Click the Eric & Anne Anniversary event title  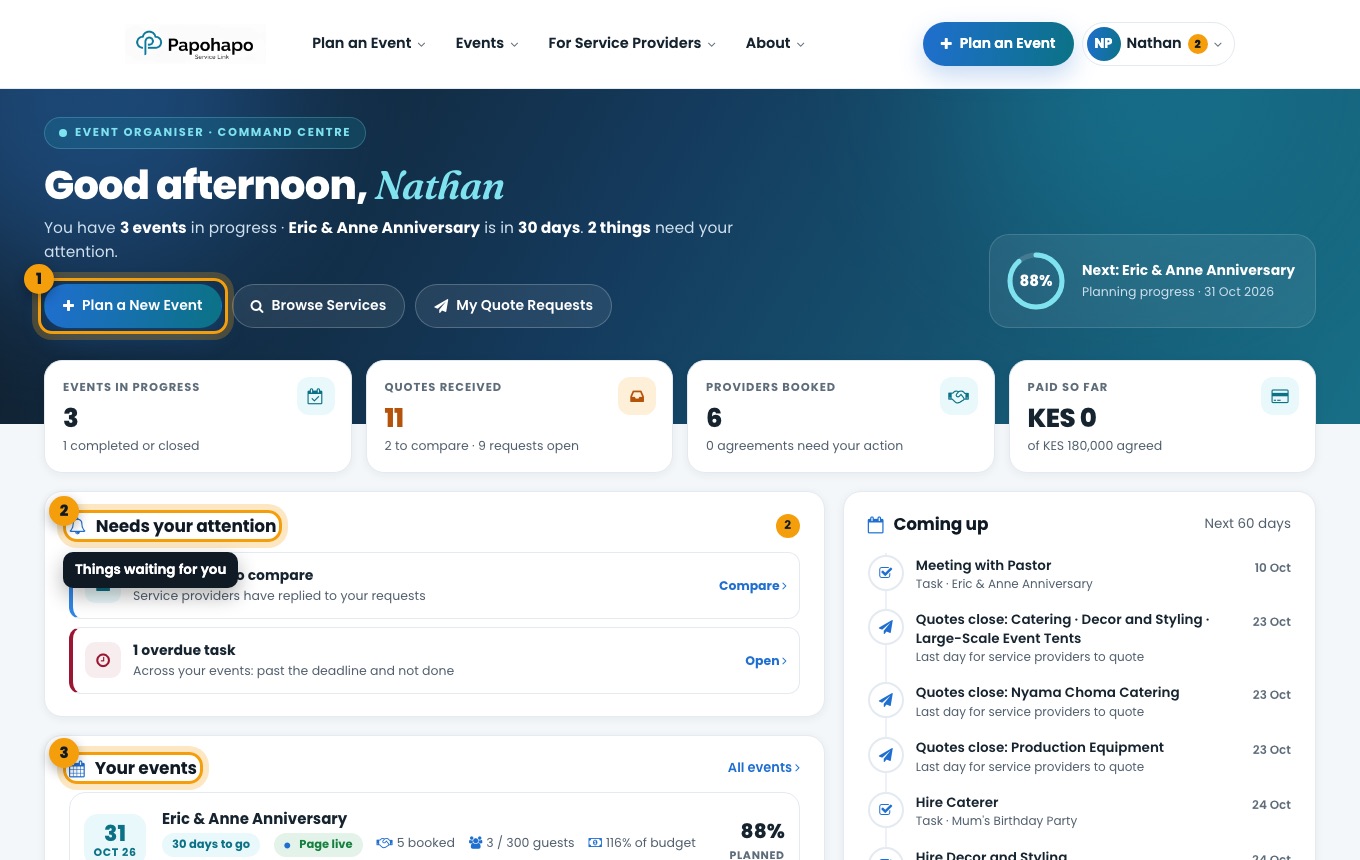point(254,819)
